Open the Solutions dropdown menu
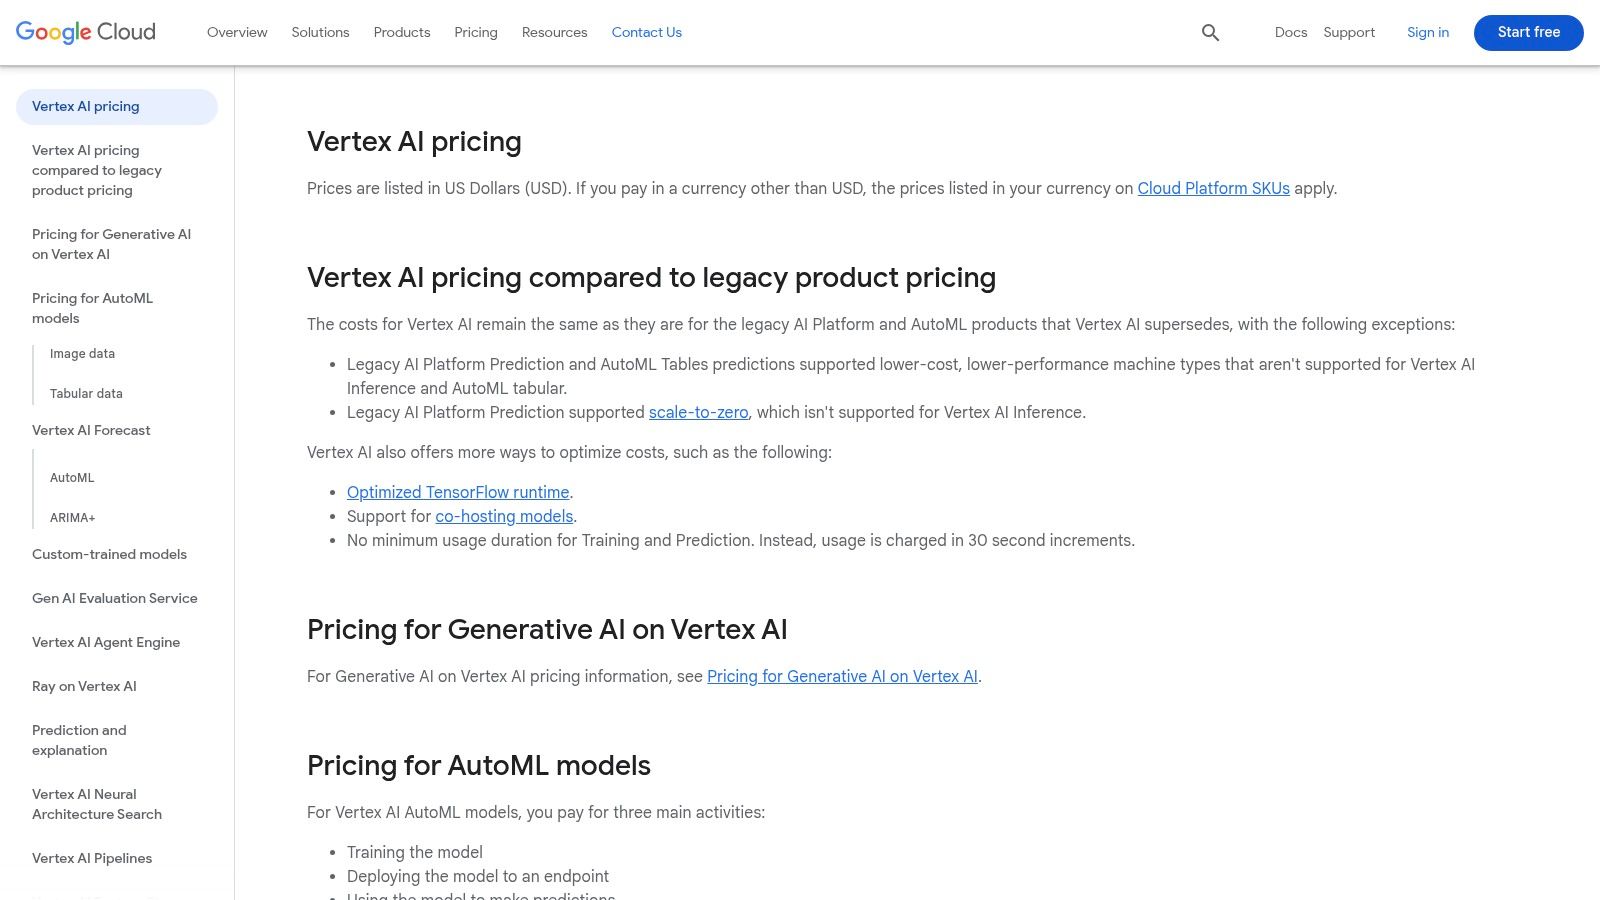Viewport: 1600px width, 900px height. (320, 32)
